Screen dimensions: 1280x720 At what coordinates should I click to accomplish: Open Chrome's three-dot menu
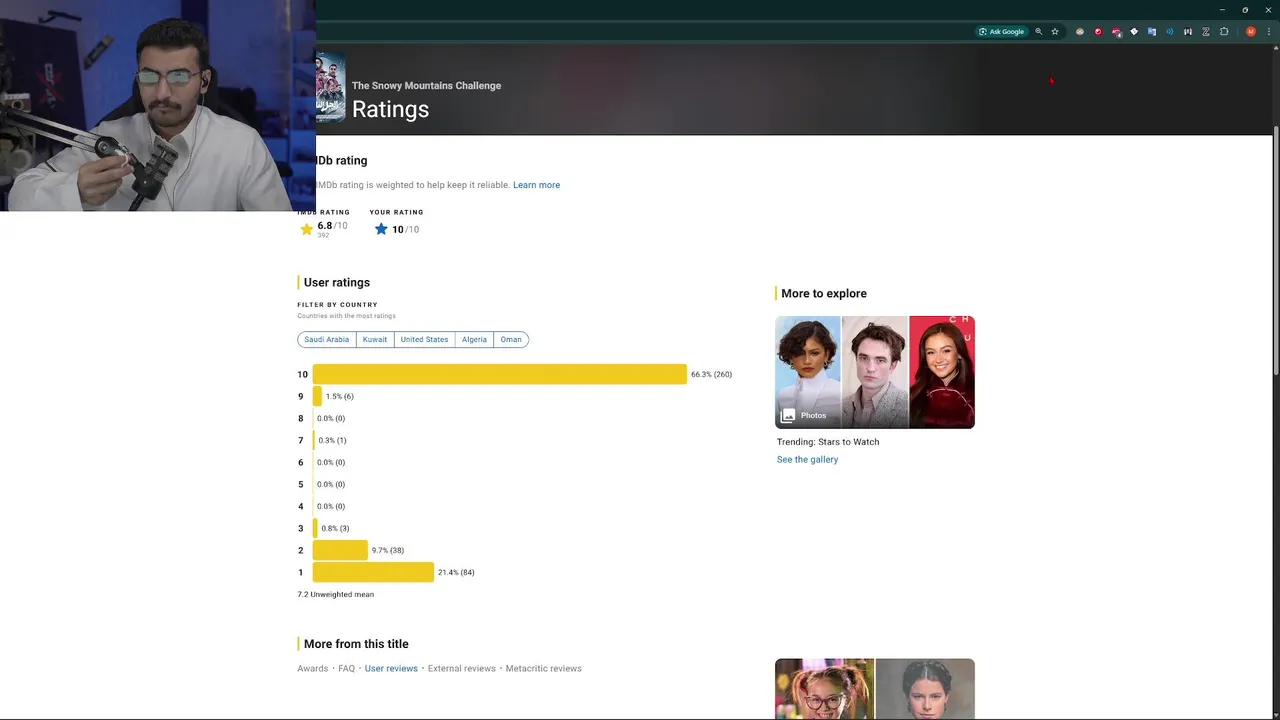[1268, 31]
